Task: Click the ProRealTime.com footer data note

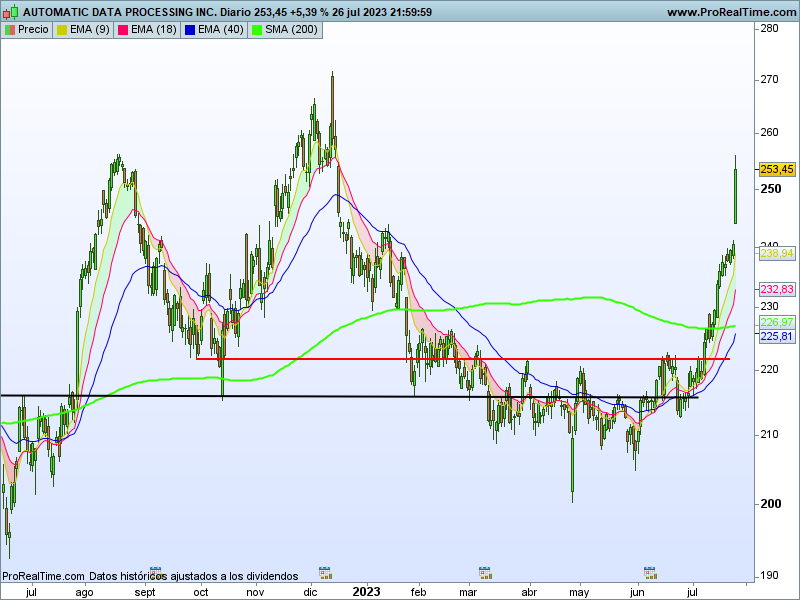Action: (150, 576)
